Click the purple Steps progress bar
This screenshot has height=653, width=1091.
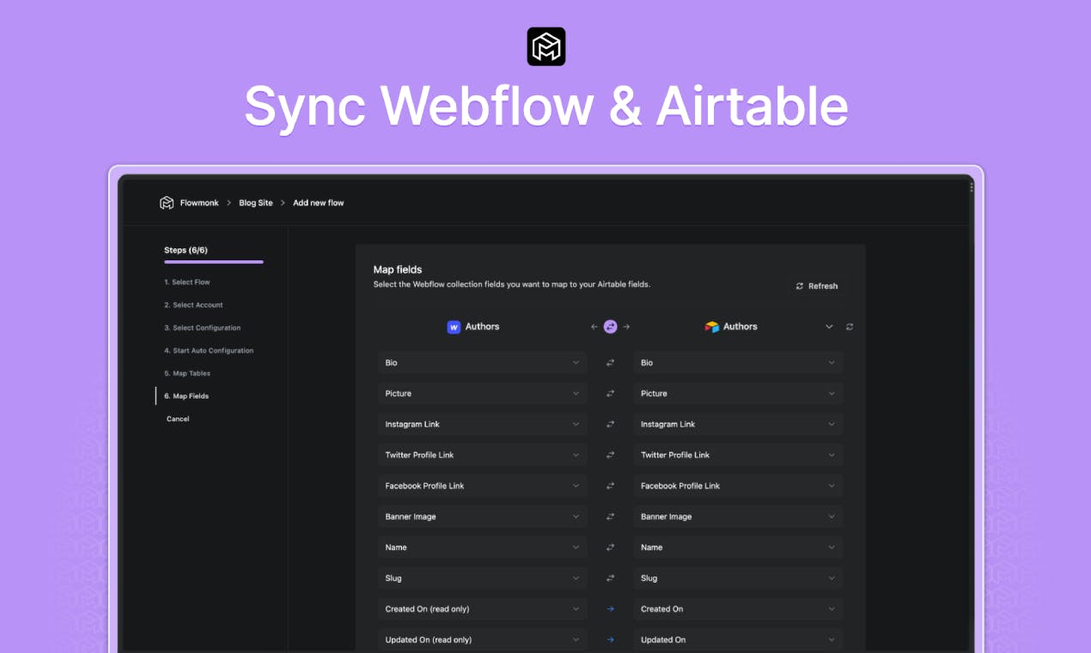click(x=213, y=262)
